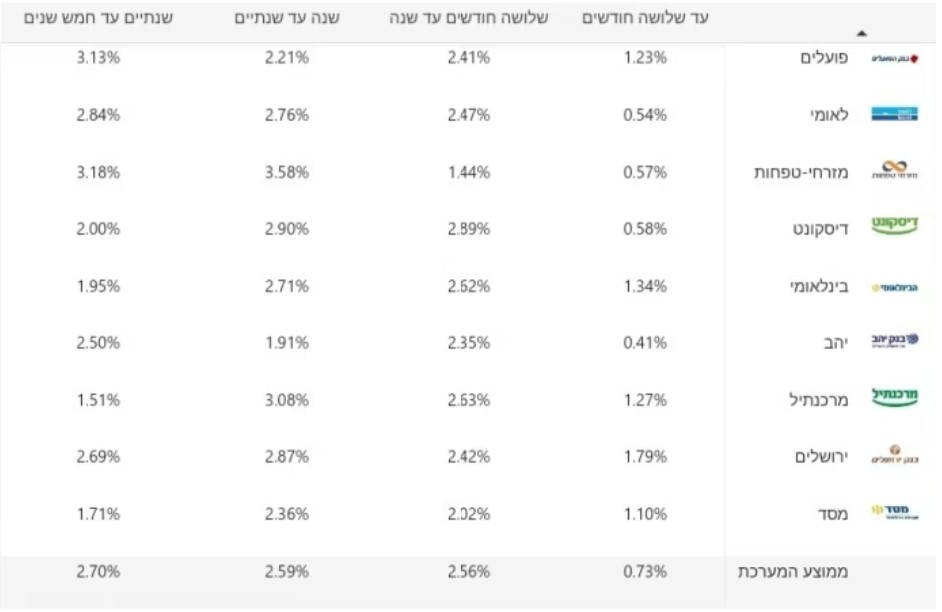Click Mercantile's 3.08% rate cell
Image resolution: width=942 pixels, height=612 pixels.
287,400
